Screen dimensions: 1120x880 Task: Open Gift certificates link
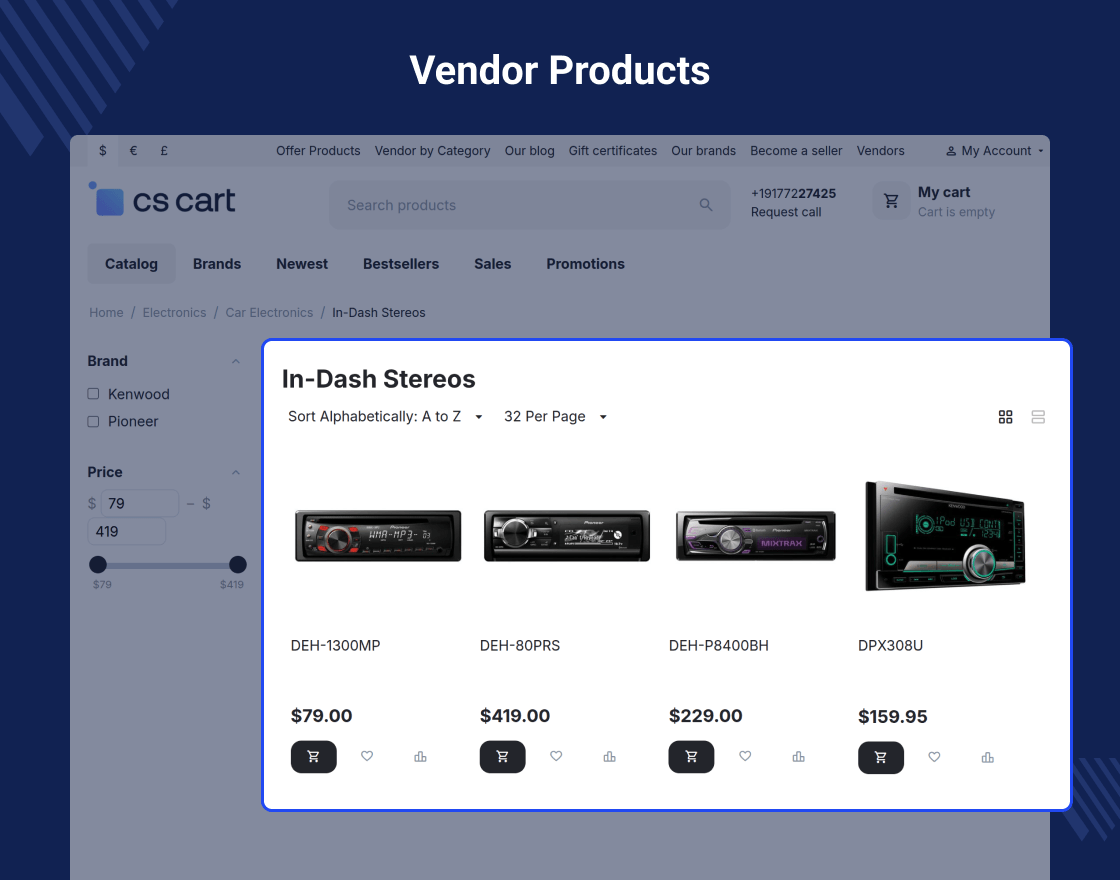point(613,151)
